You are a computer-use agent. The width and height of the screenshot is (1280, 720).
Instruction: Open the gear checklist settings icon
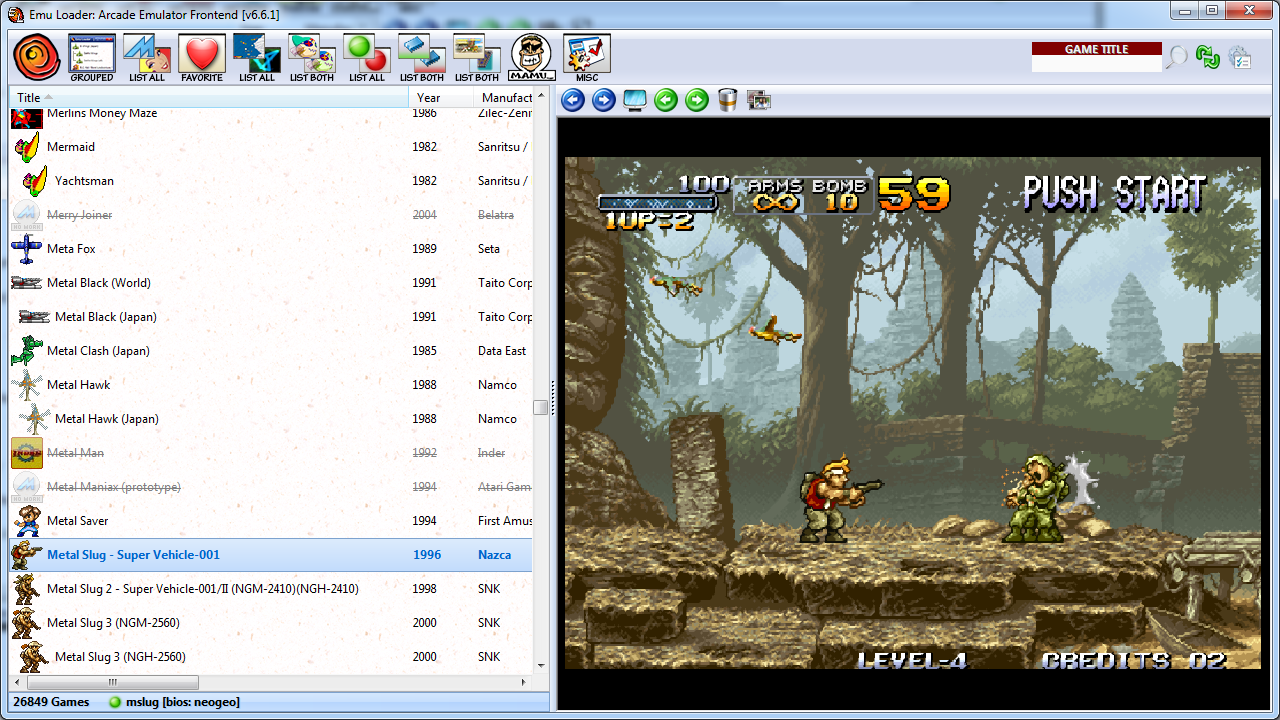(x=1240, y=57)
